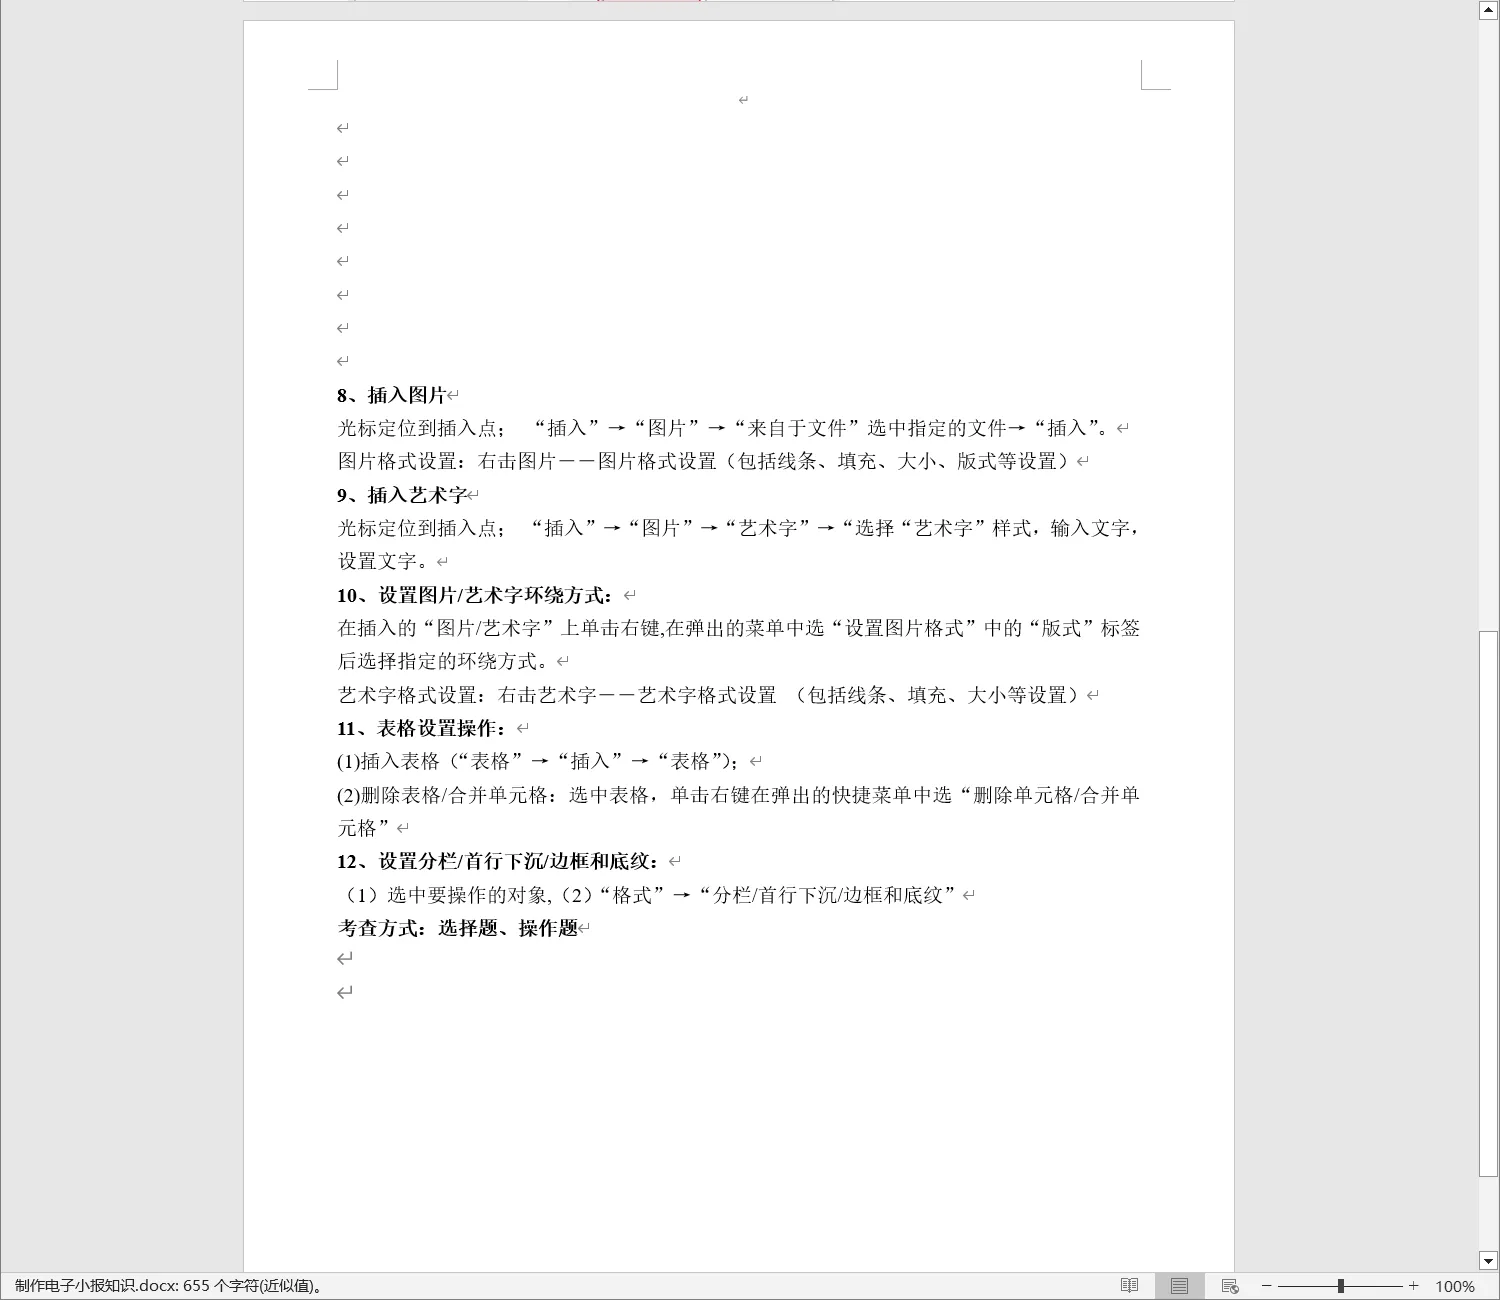Screen dimensions: 1500x1300
Task: Switch to Read Mode view
Action: tap(1129, 1286)
